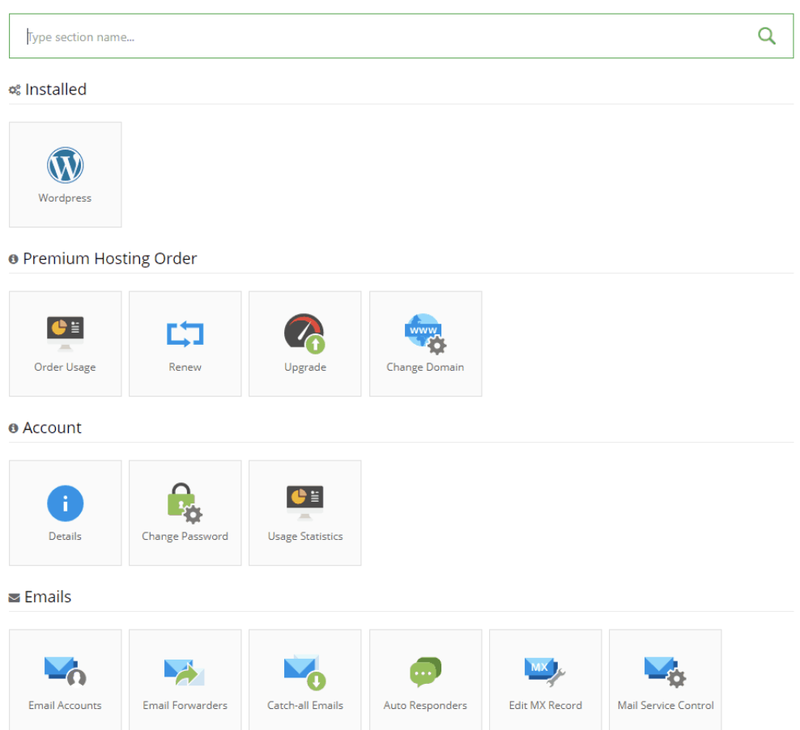Select the Change Domain tile
800x730 pixels.
tap(426, 344)
